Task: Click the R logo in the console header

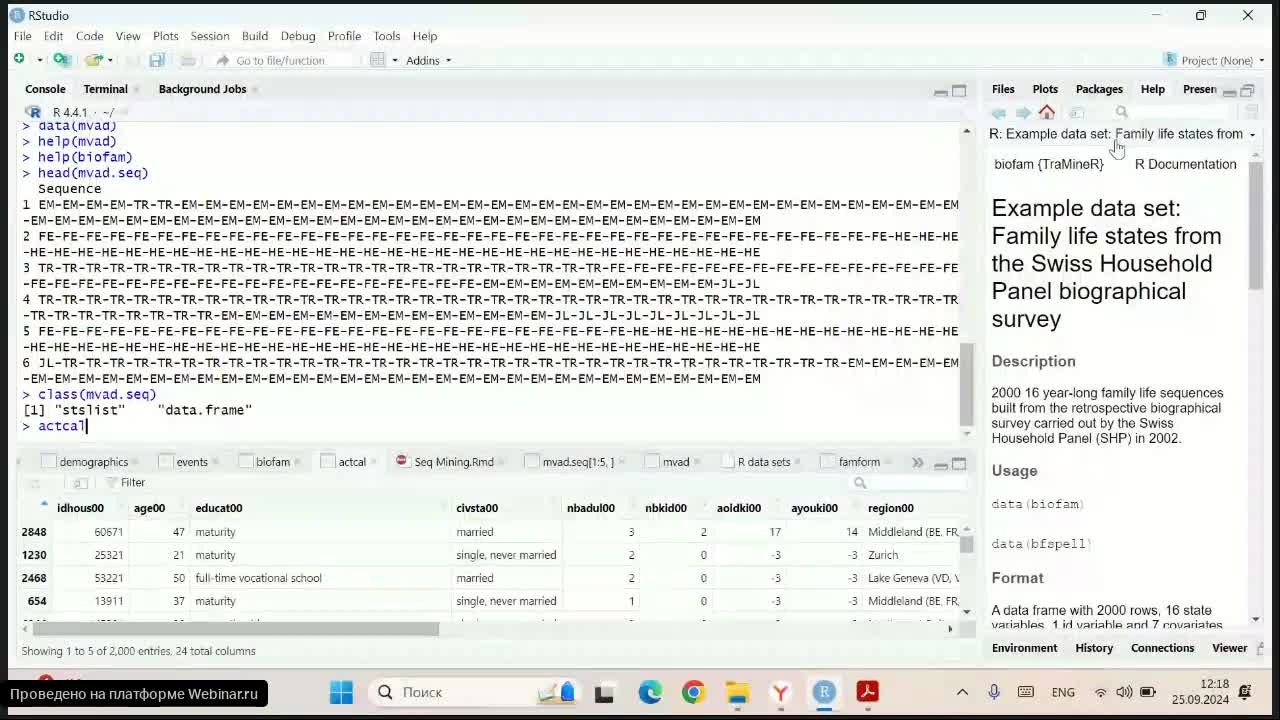Action: coord(33,112)
